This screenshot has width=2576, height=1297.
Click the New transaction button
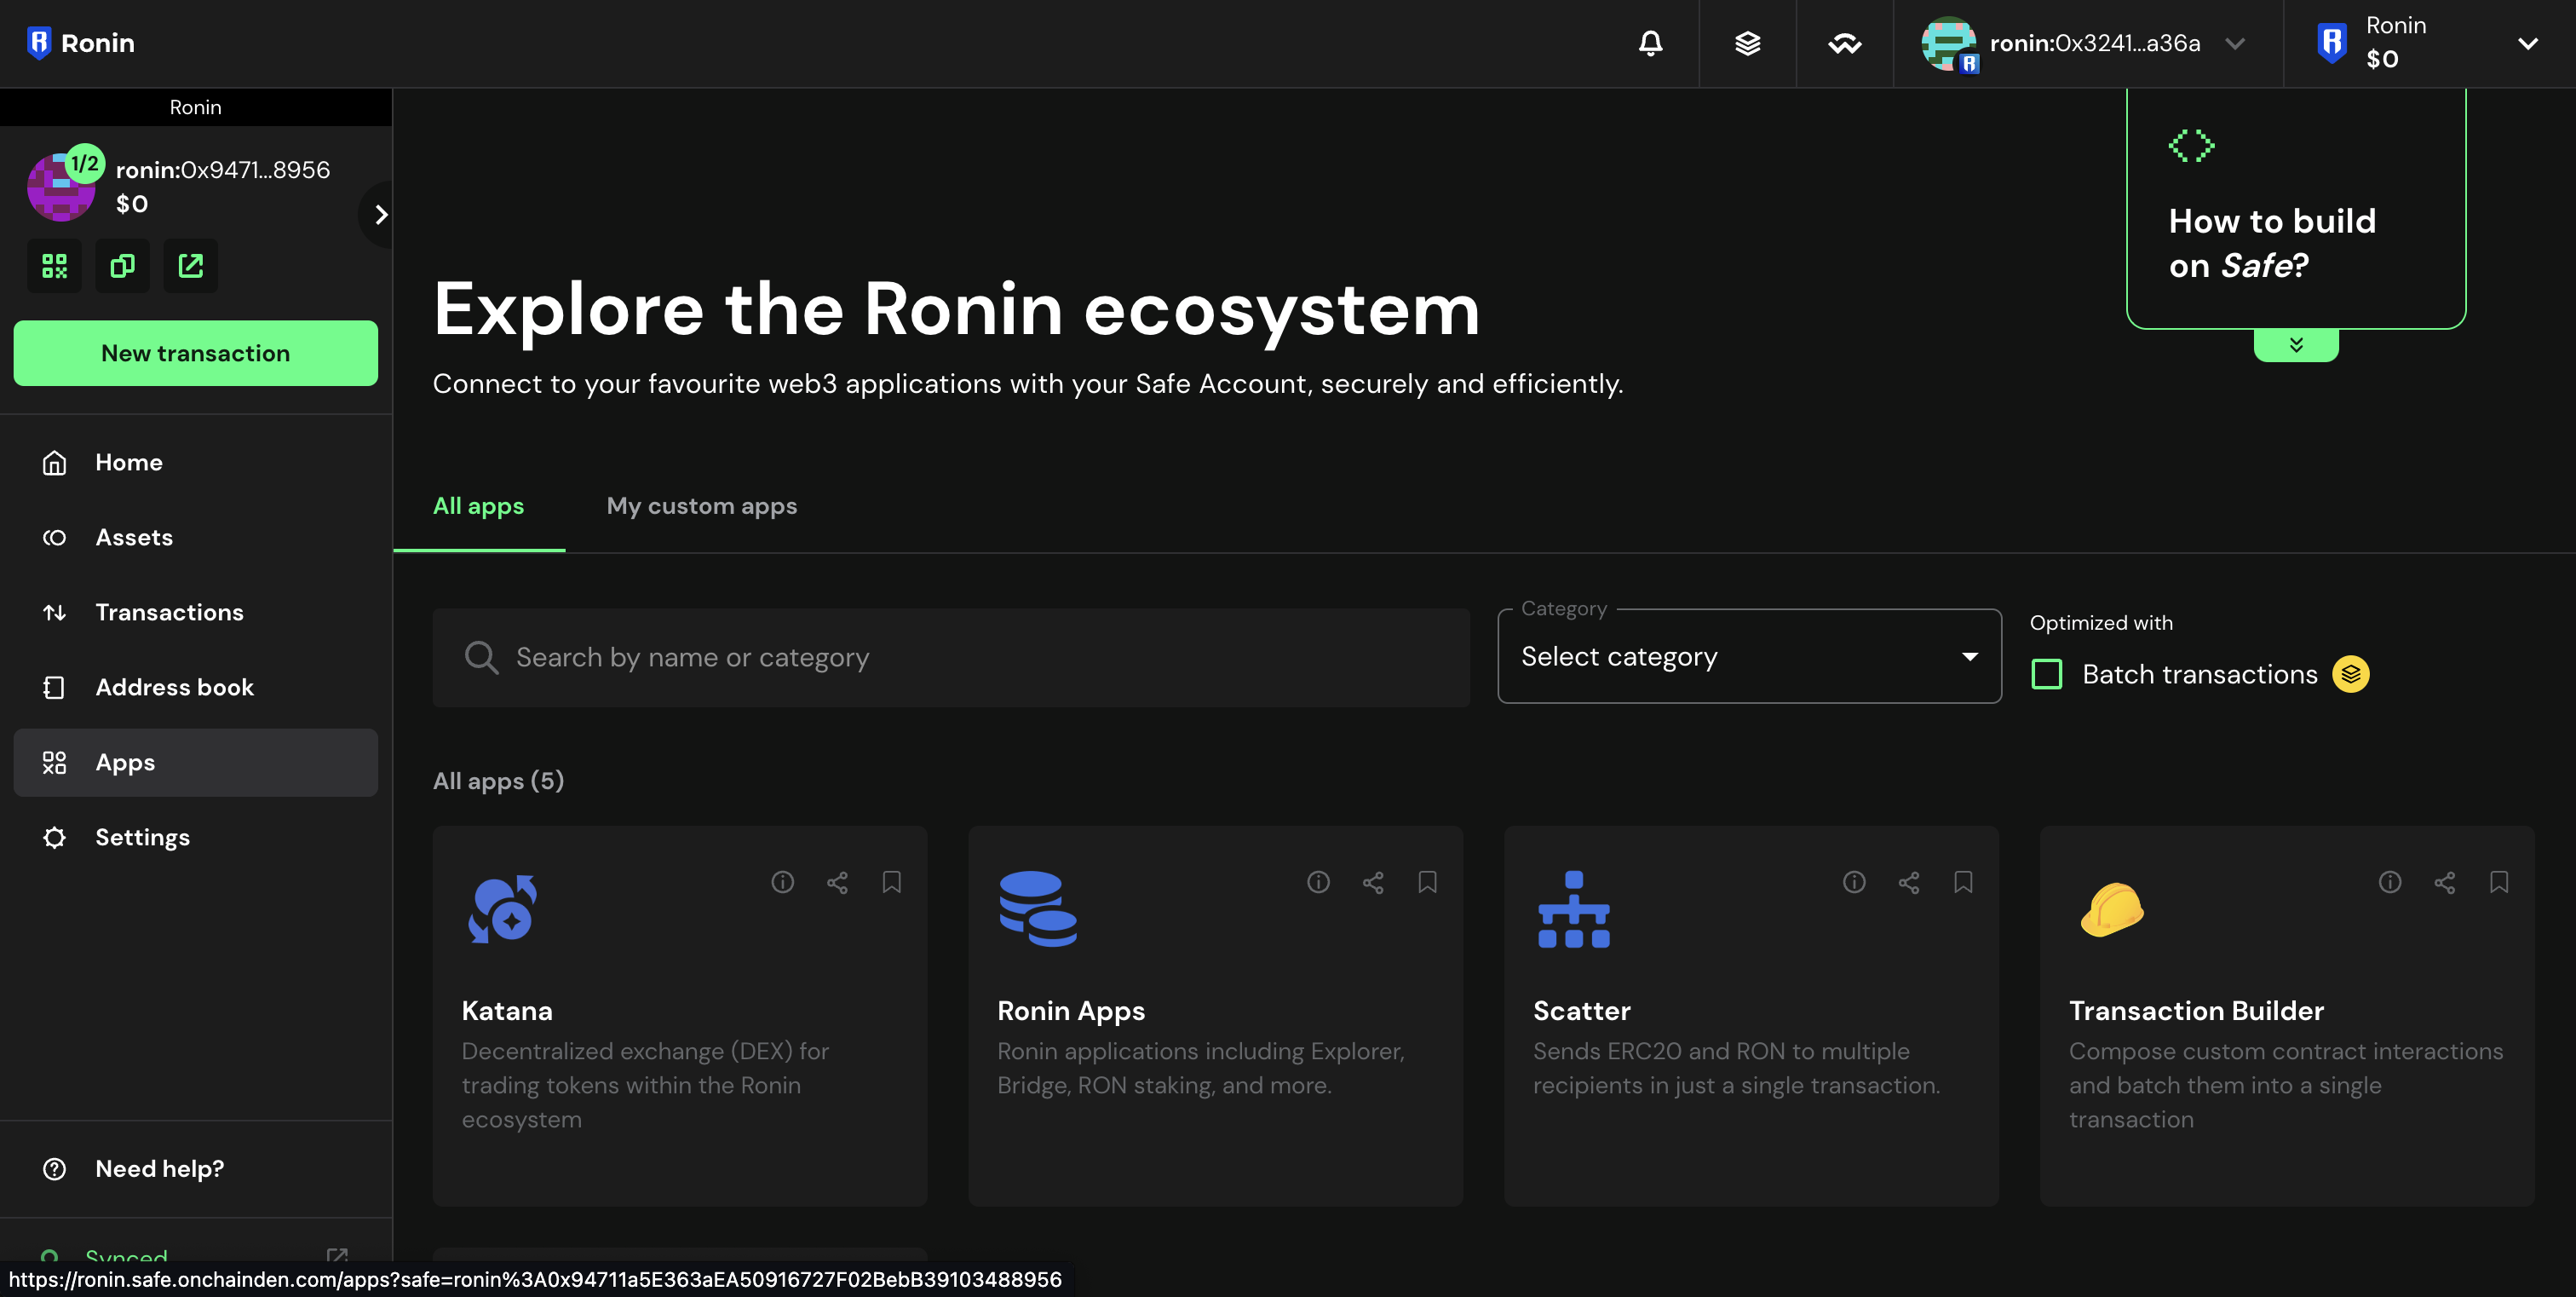pyautogui.click(x=196, y=353)
